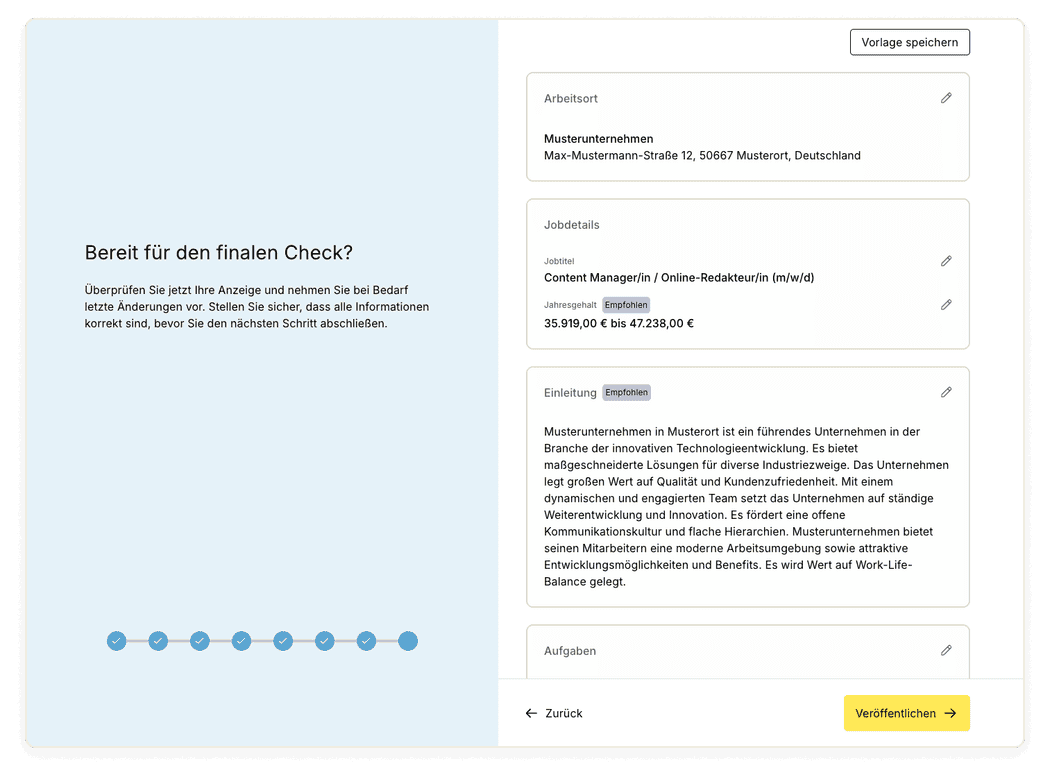Edit the Einleitung section via pencil icon
This screenshot has height=780, width=1050.
tap(946, 392)
